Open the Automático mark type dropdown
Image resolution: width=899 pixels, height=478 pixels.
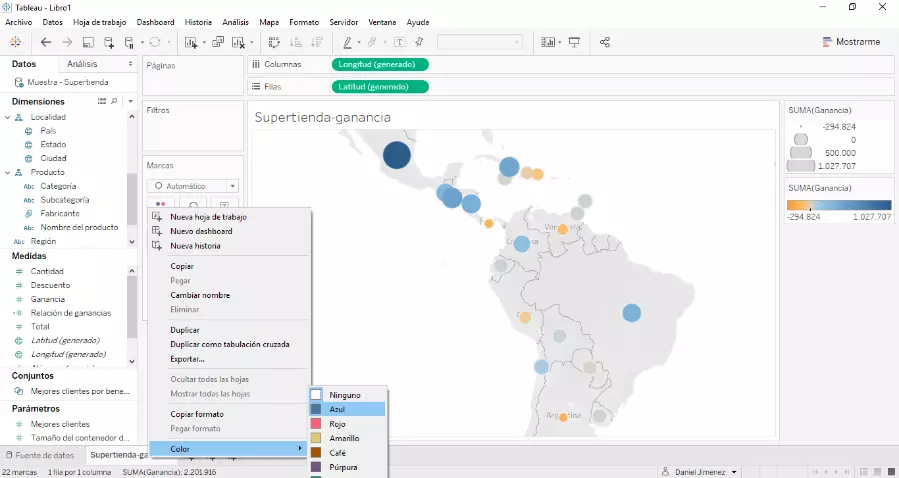[193, 186]
